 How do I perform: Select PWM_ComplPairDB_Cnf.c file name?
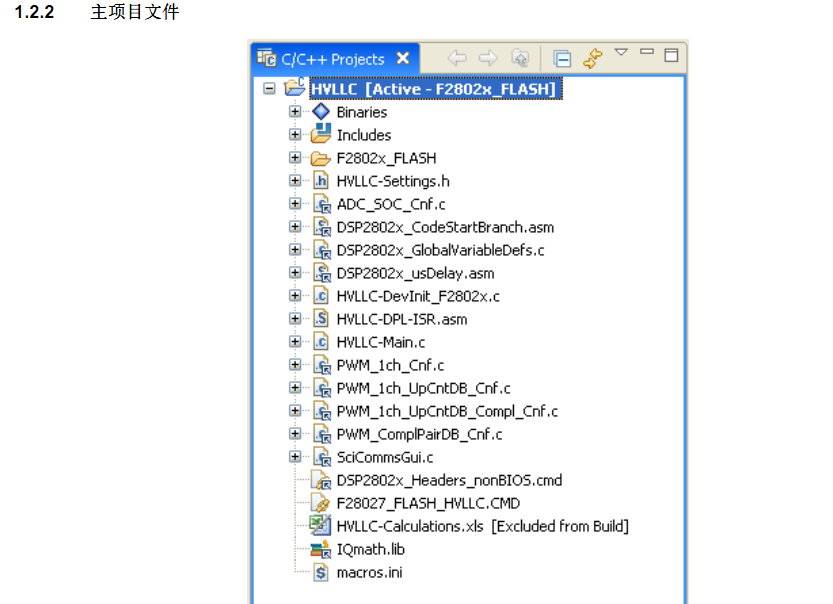pyautogui.click(x=420, y=435)
